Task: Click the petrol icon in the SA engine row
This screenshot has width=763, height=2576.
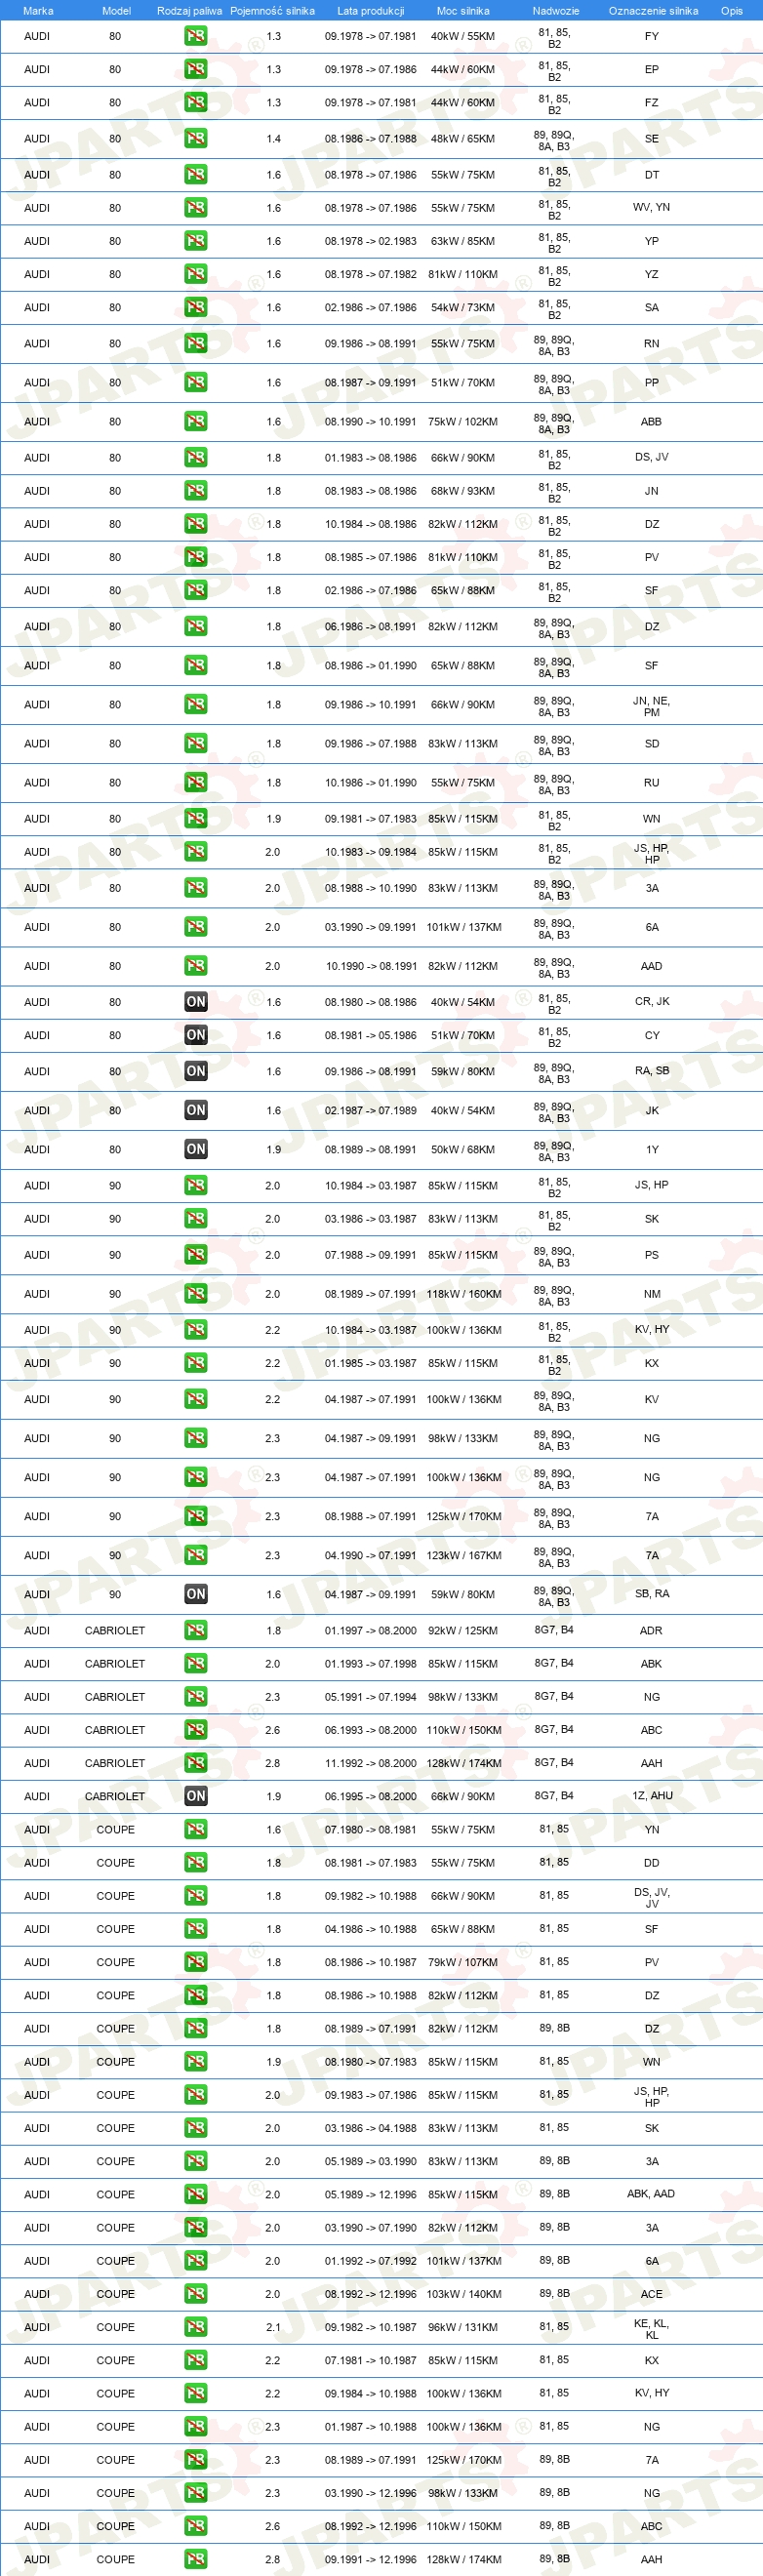Action: pos(196,307)
